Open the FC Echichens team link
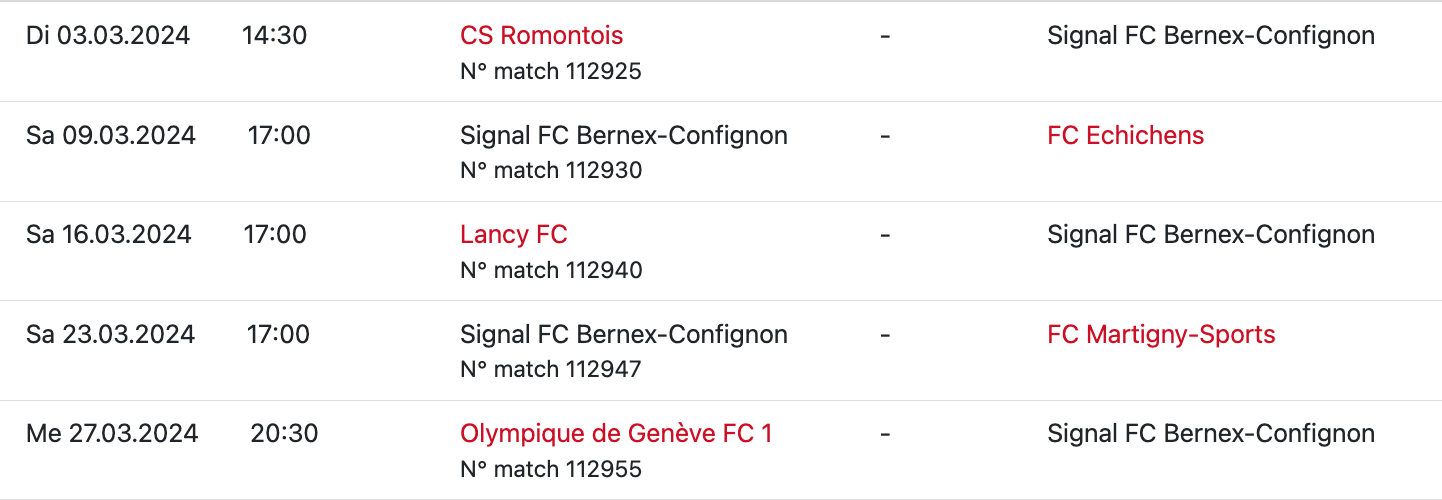Viewport: 1442px width, 500px height. click(1125, 136)
